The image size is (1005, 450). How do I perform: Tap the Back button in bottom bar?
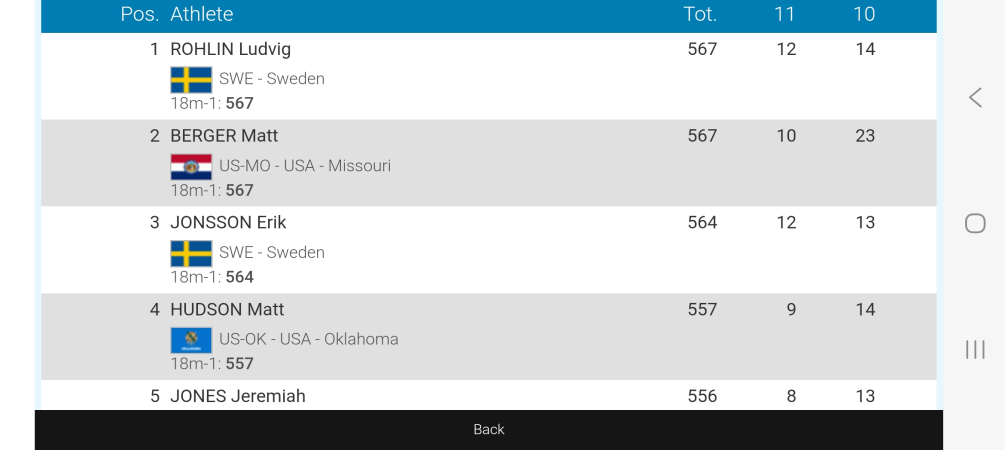tap(488, 429)
